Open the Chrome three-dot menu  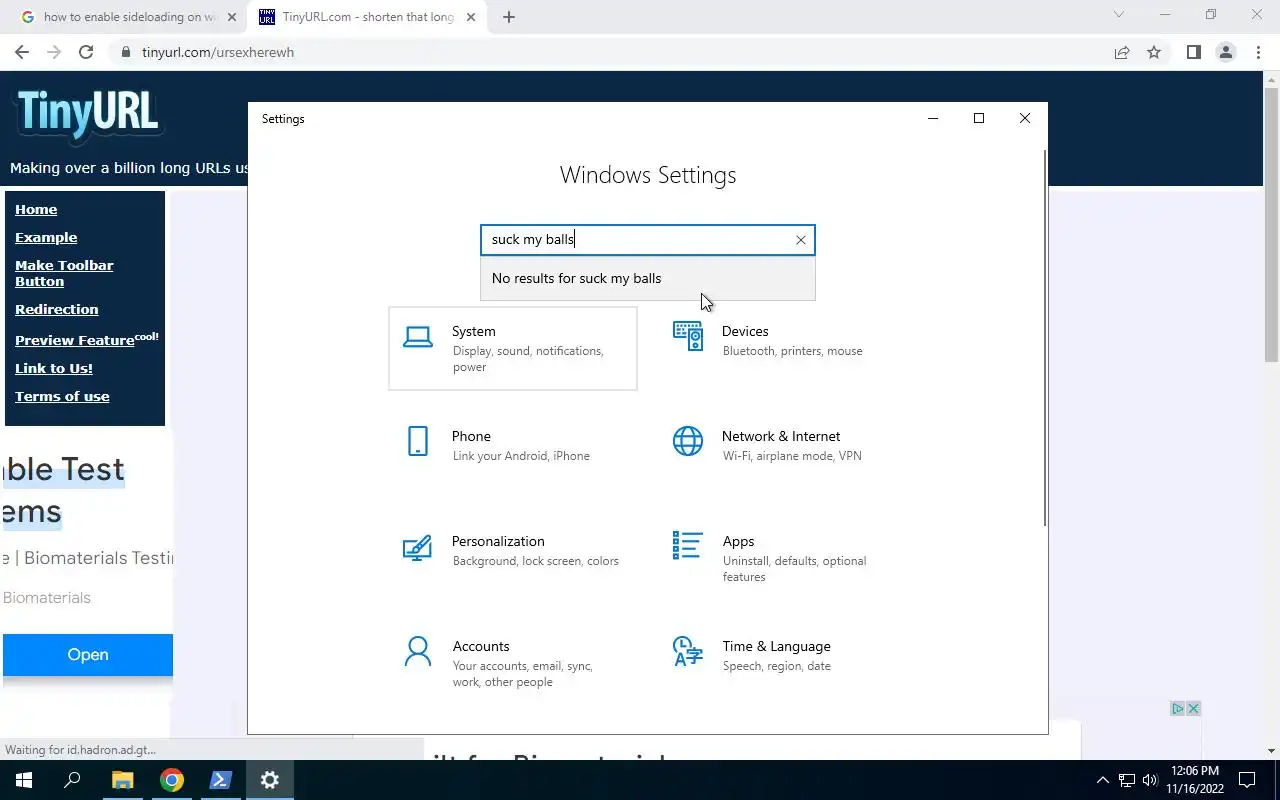coord(1257,52)
